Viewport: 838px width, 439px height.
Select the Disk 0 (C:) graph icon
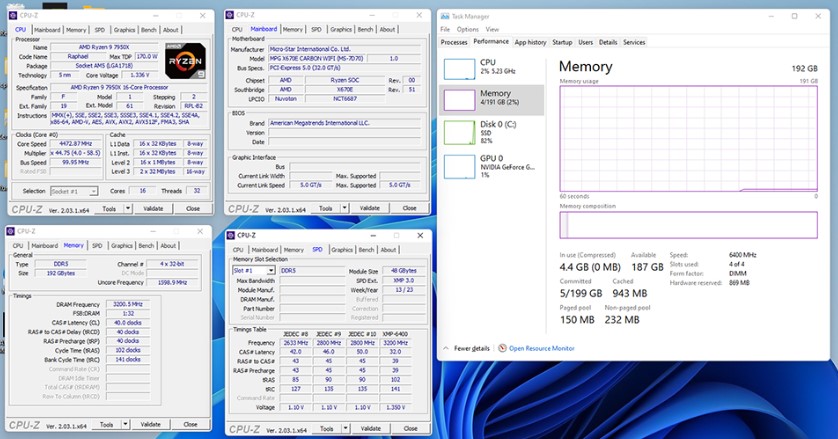(x=459, y=130)
